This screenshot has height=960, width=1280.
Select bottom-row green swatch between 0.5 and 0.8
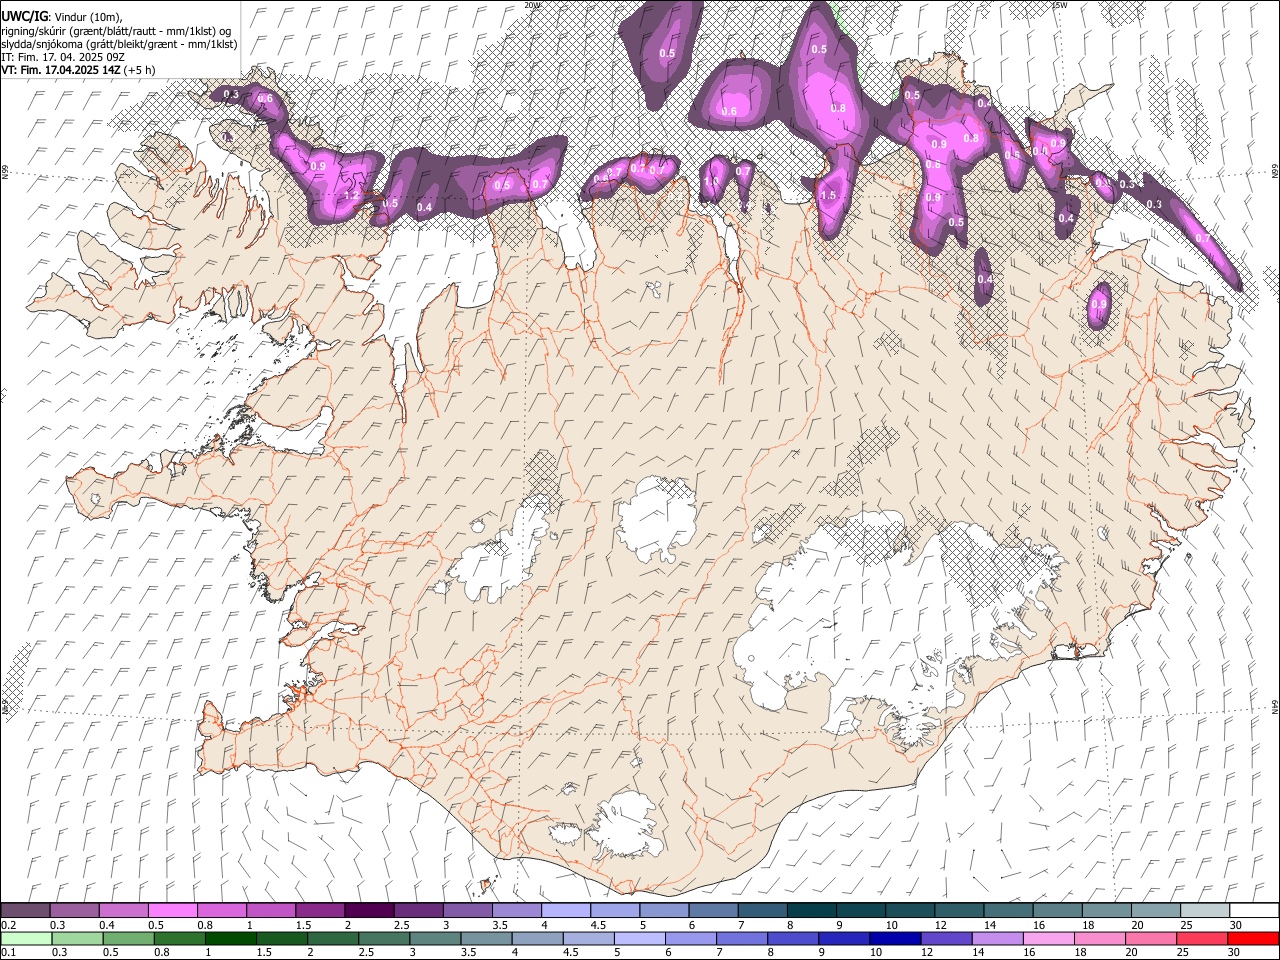[x=129, y=938]
